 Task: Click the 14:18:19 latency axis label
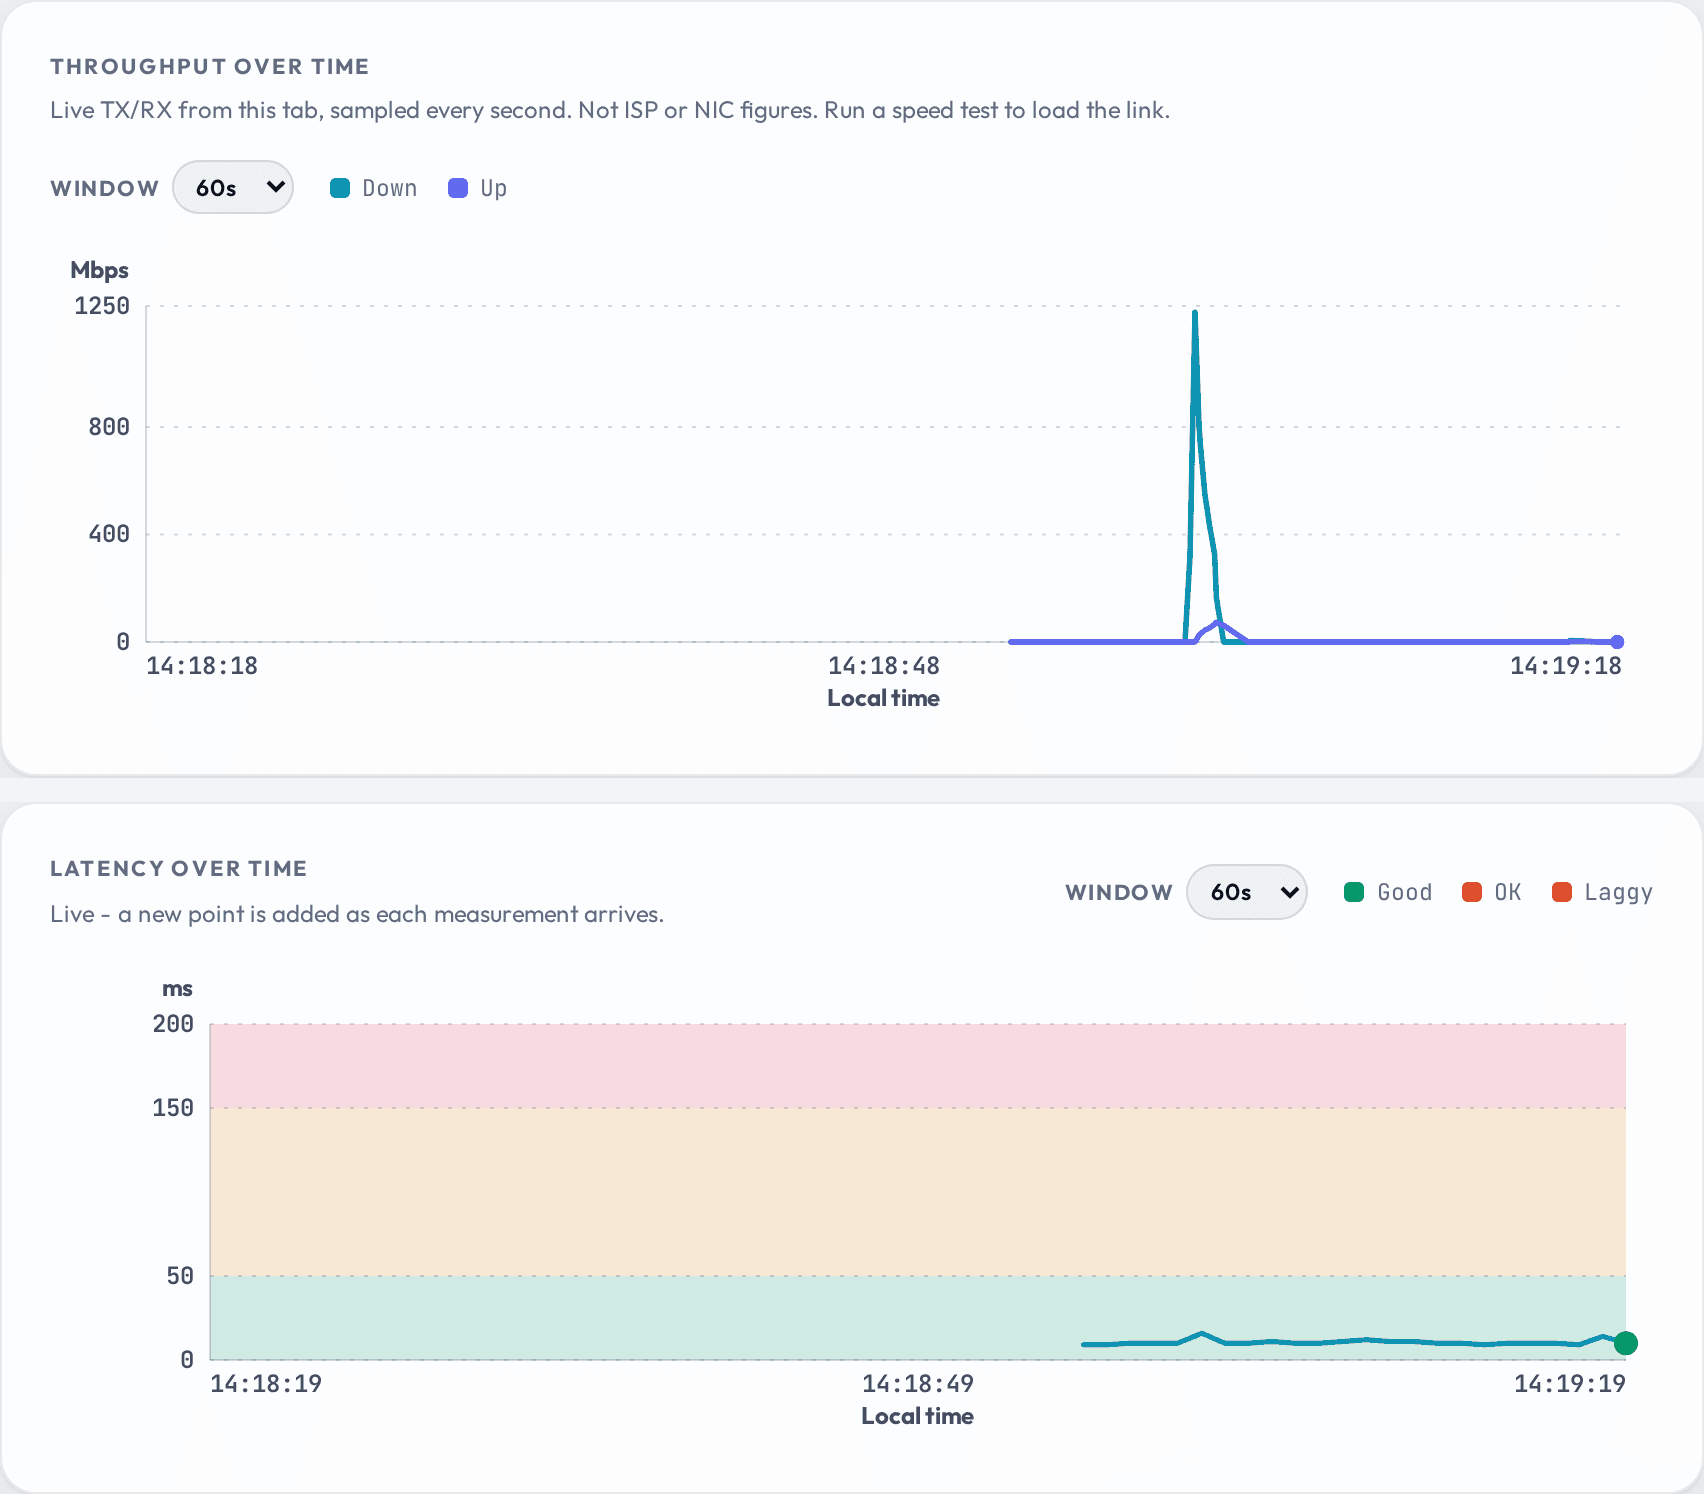click(266, 1384)
